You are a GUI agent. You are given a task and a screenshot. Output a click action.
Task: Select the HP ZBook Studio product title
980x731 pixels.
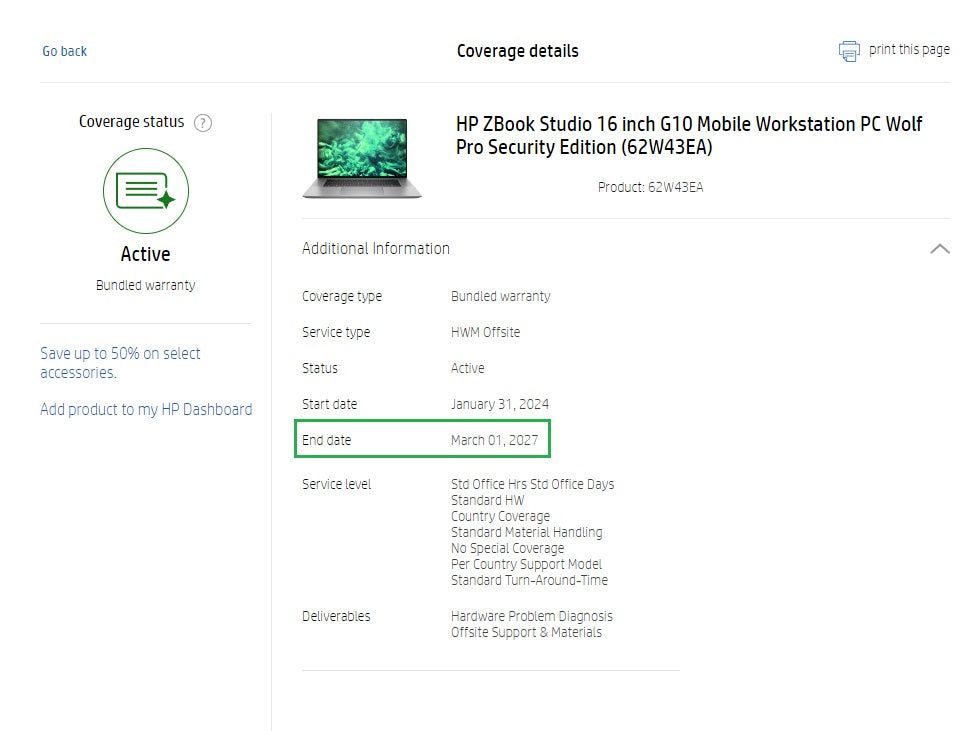point(689,135)
